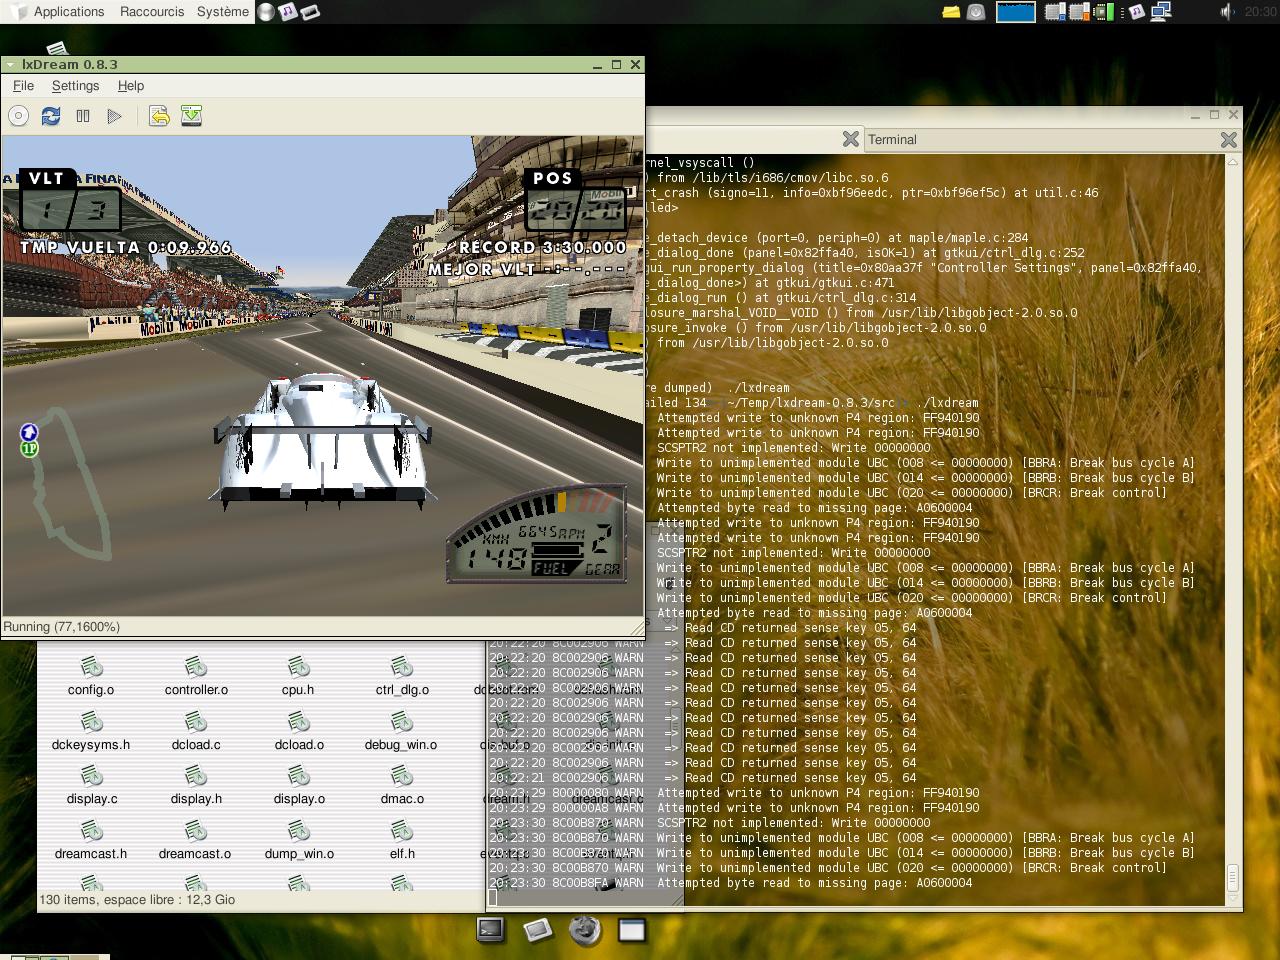
Task: Click the grey disk icon in system tray
Action: (x=976, y=12)
